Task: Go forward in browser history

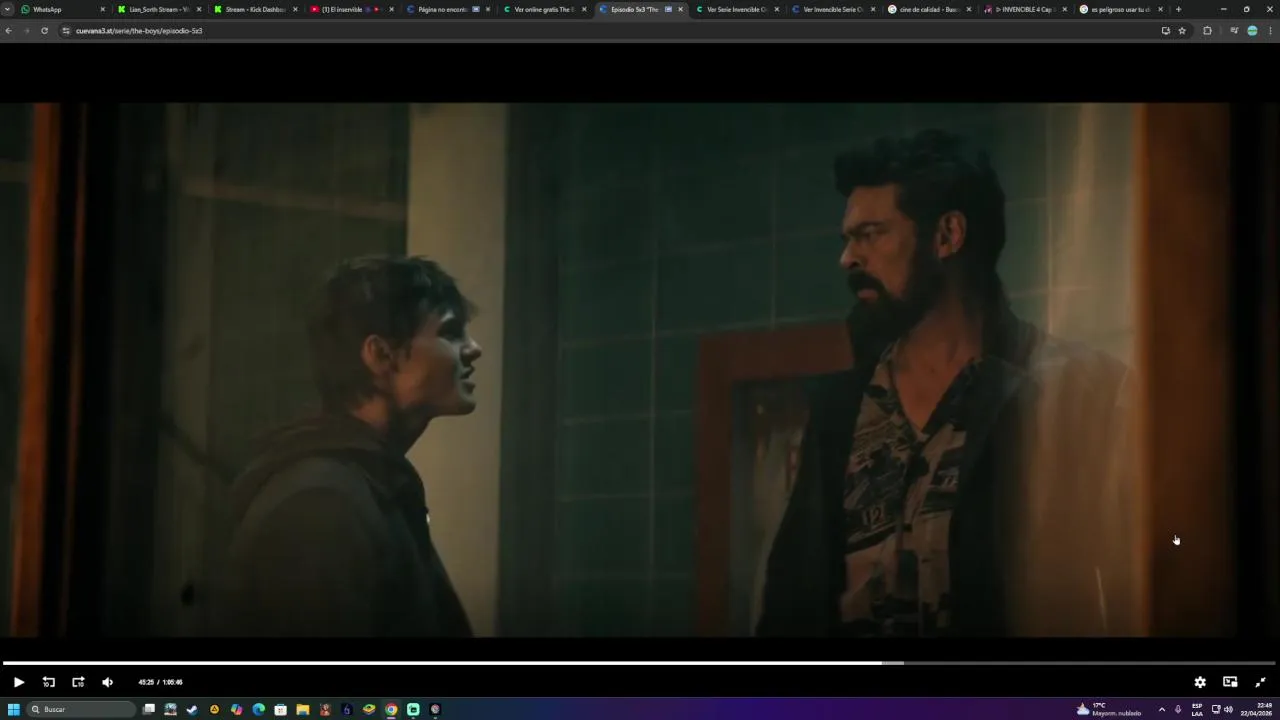Action: click(26, 31)
